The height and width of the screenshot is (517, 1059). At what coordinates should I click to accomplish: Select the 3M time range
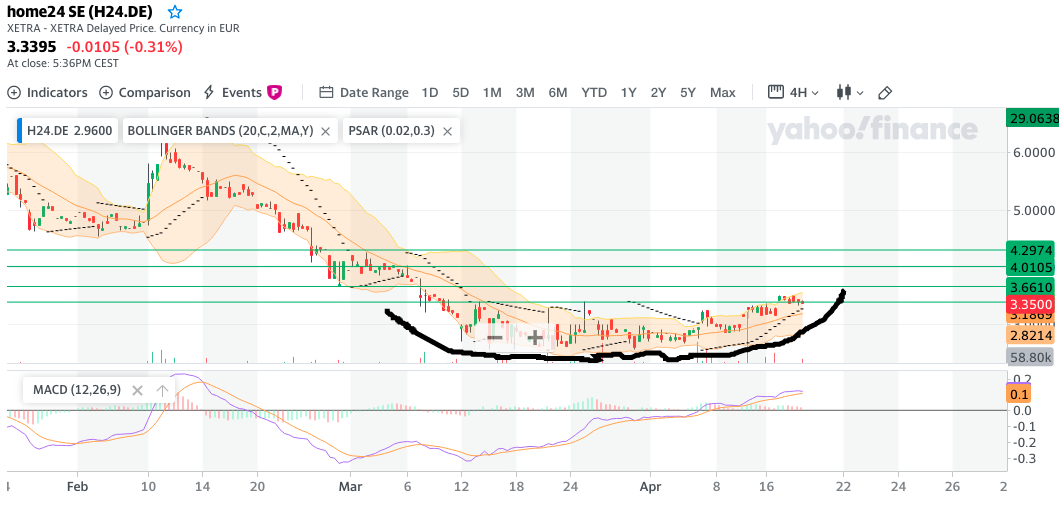(525, 93)
